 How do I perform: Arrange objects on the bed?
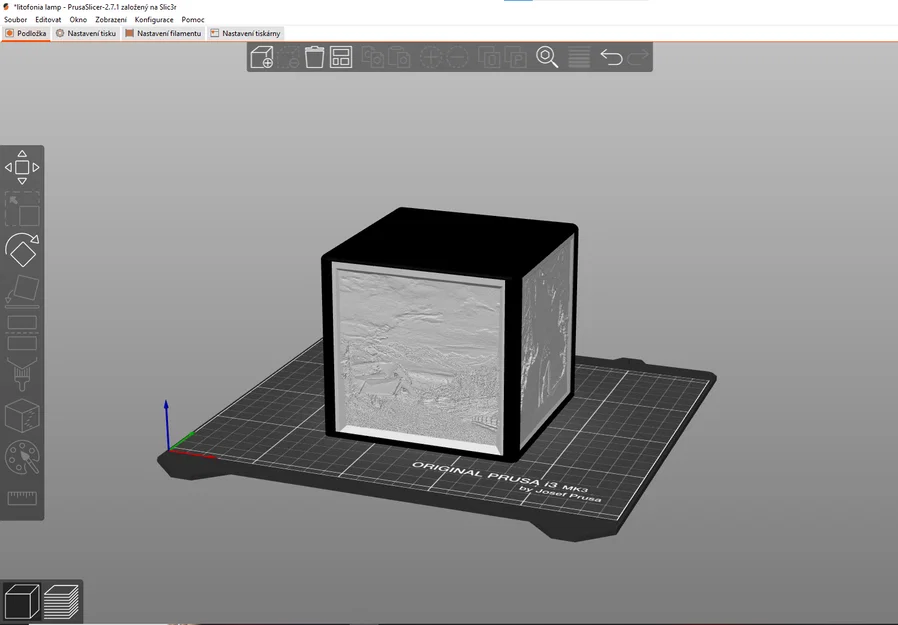[x=341, y=57]
